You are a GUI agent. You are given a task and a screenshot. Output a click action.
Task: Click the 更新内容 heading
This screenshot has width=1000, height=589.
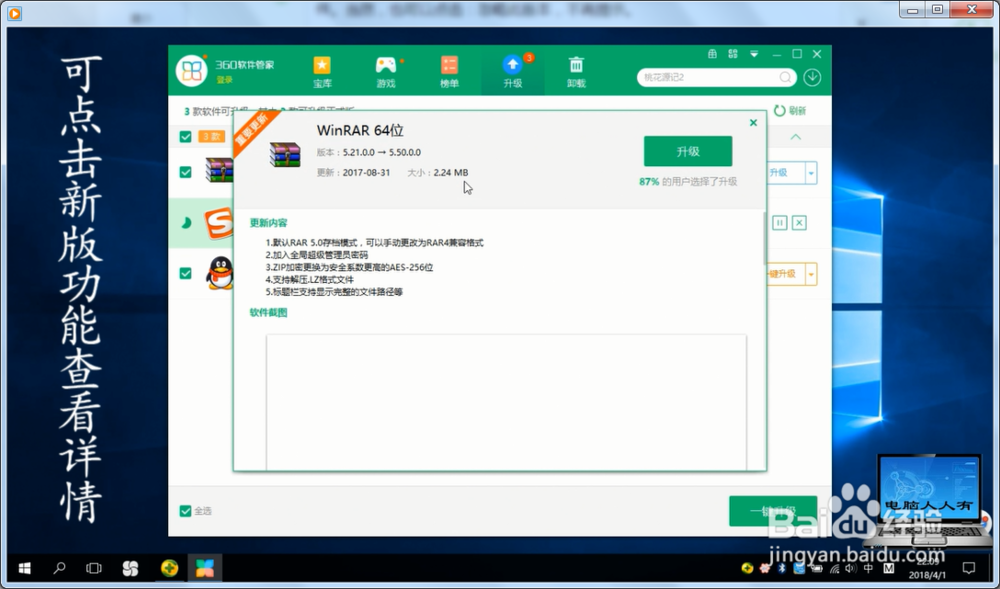pyautogui.click(x=268, y=223)
